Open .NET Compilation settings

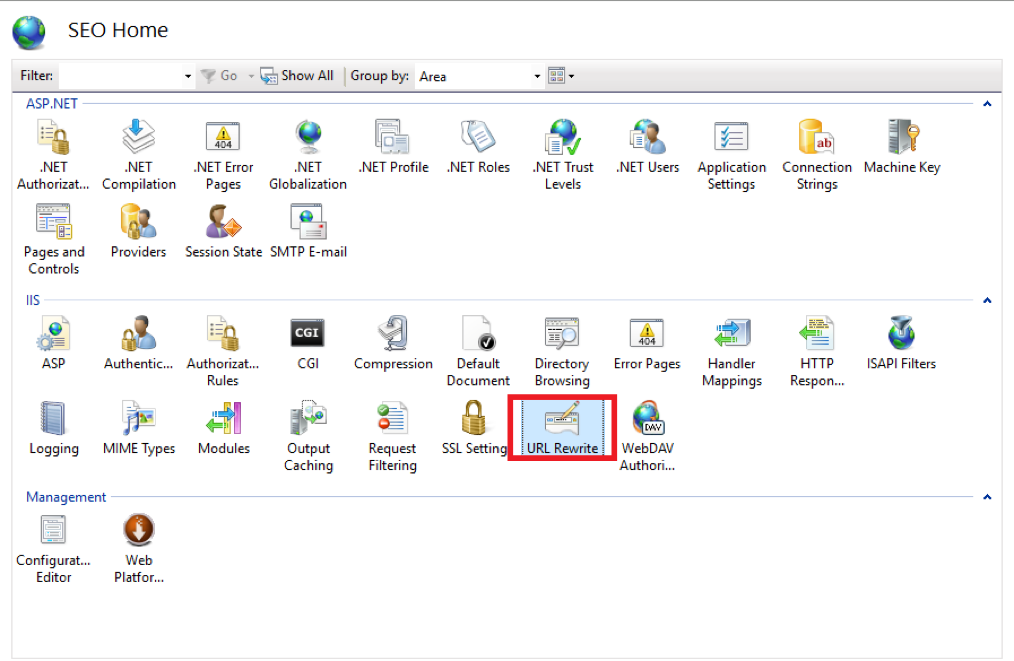click(138, 155)
